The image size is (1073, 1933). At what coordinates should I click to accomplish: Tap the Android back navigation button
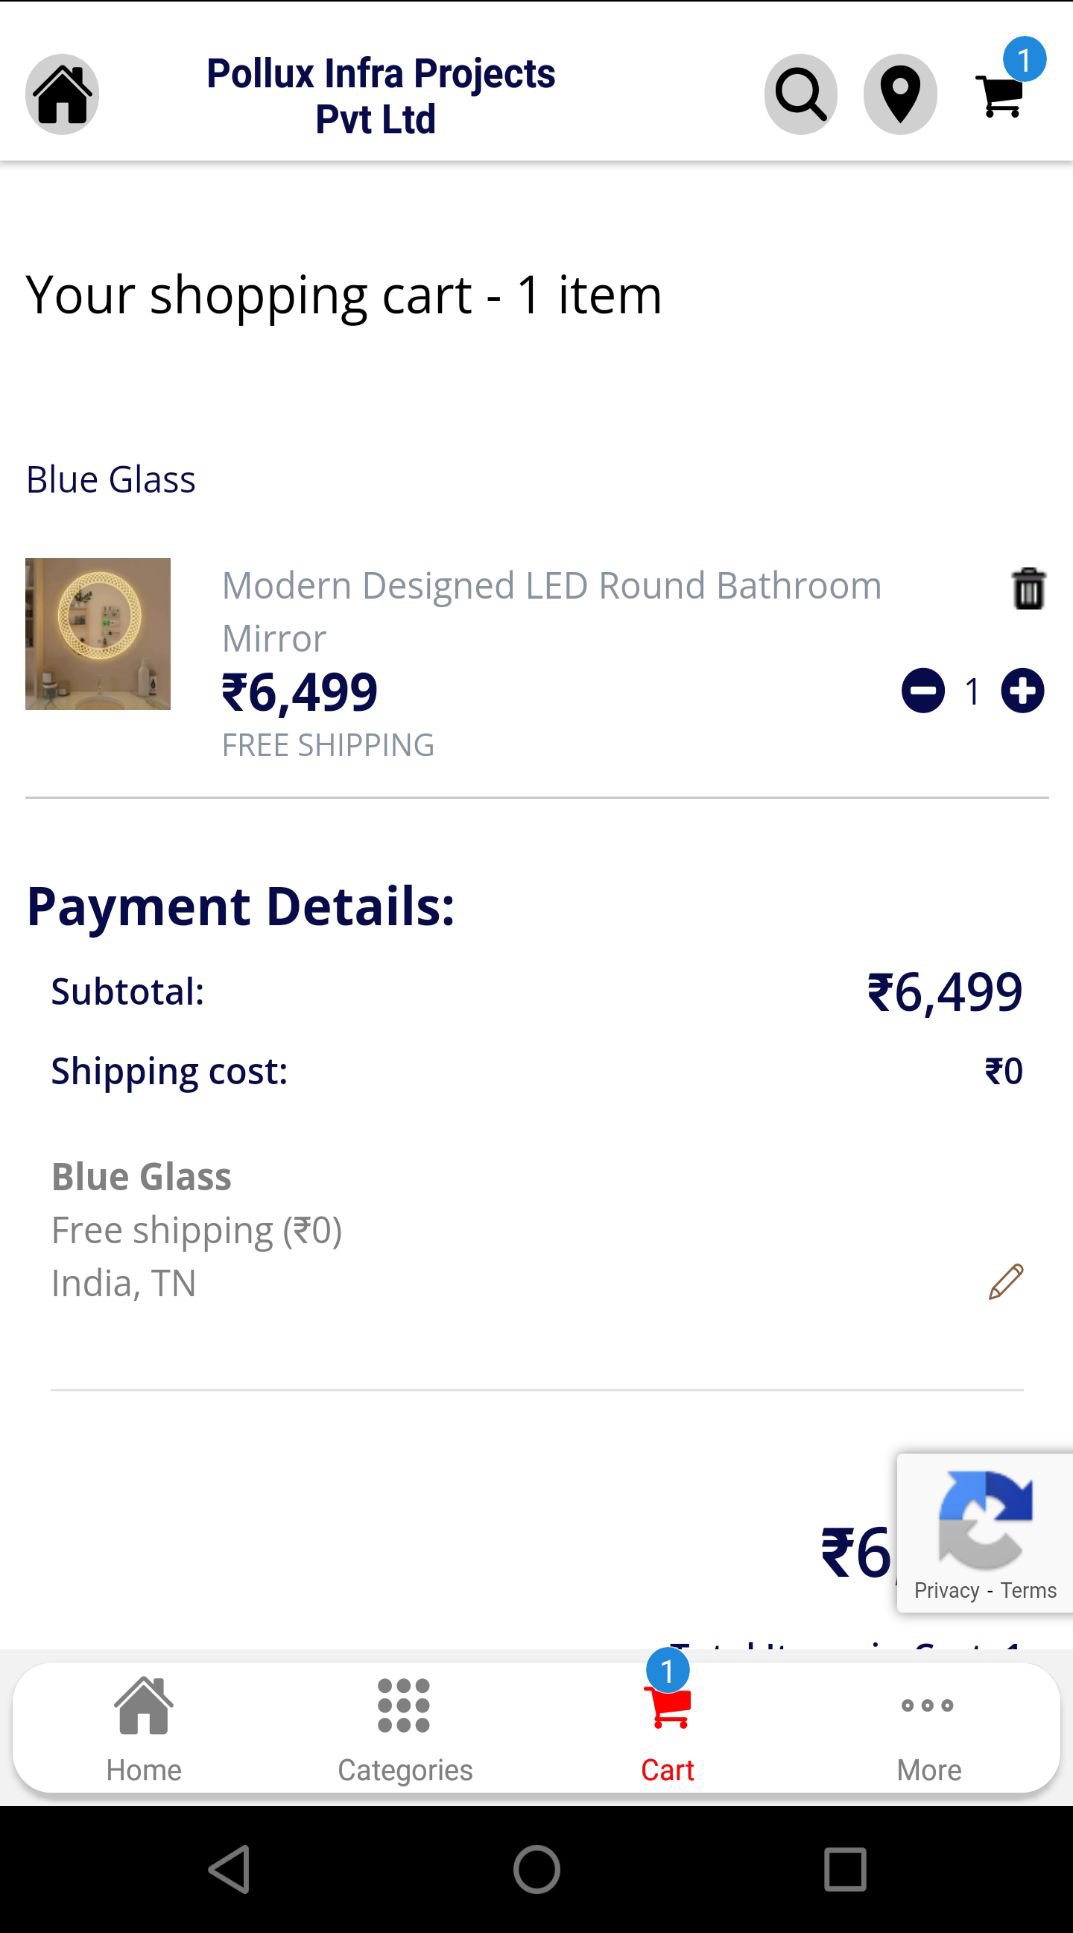click(230, 1869)
